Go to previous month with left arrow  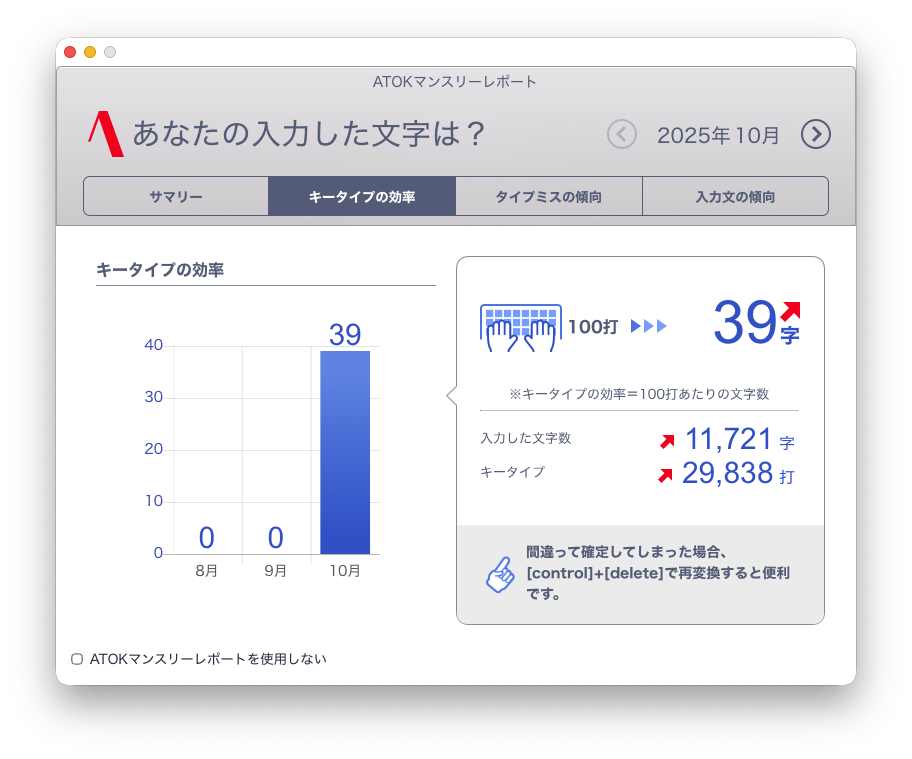click(622, 134)
